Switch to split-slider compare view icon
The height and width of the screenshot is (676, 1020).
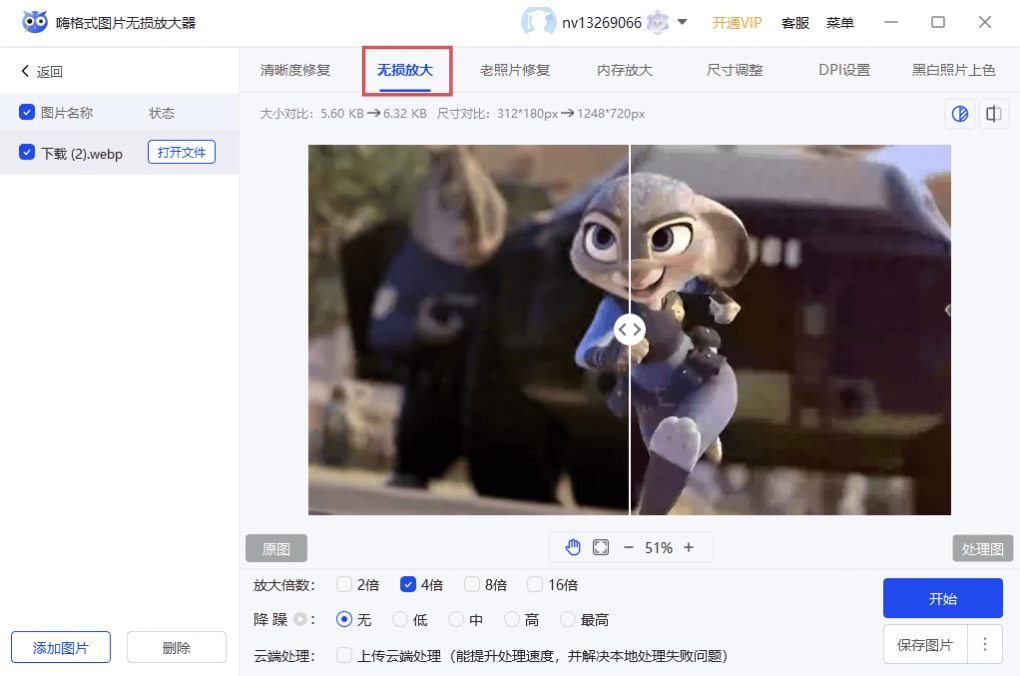click(960, 114)
